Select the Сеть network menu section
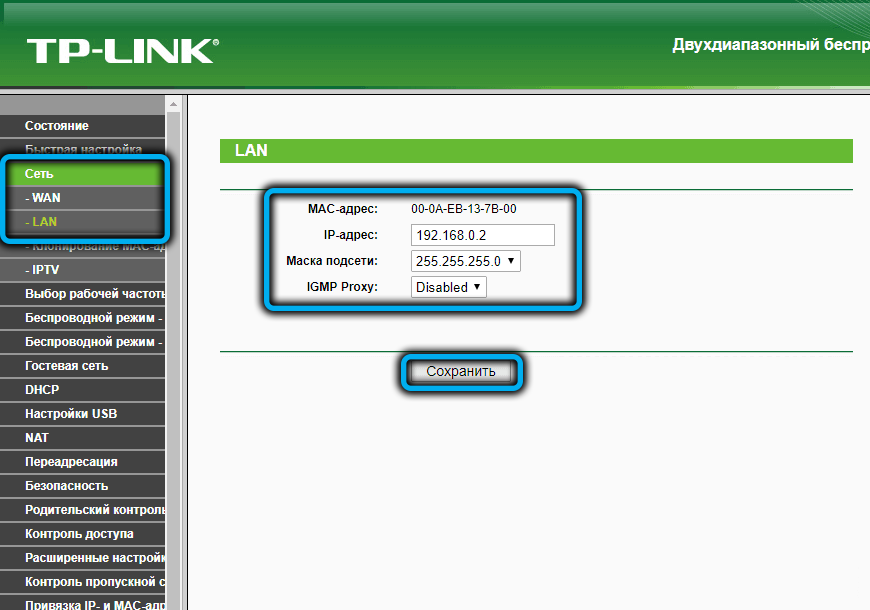Viewport: 870px width, 610px height. pyautogui.click(x=40, y=174)
